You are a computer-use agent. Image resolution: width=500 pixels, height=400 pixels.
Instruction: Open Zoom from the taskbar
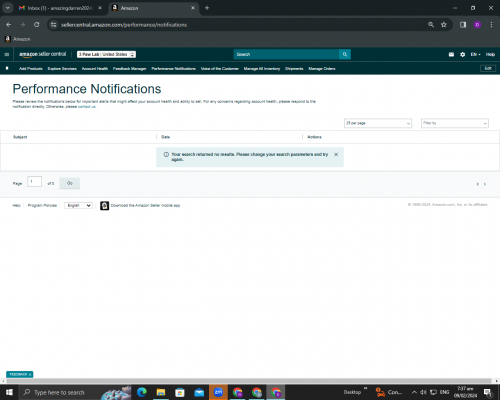[218, 392]
